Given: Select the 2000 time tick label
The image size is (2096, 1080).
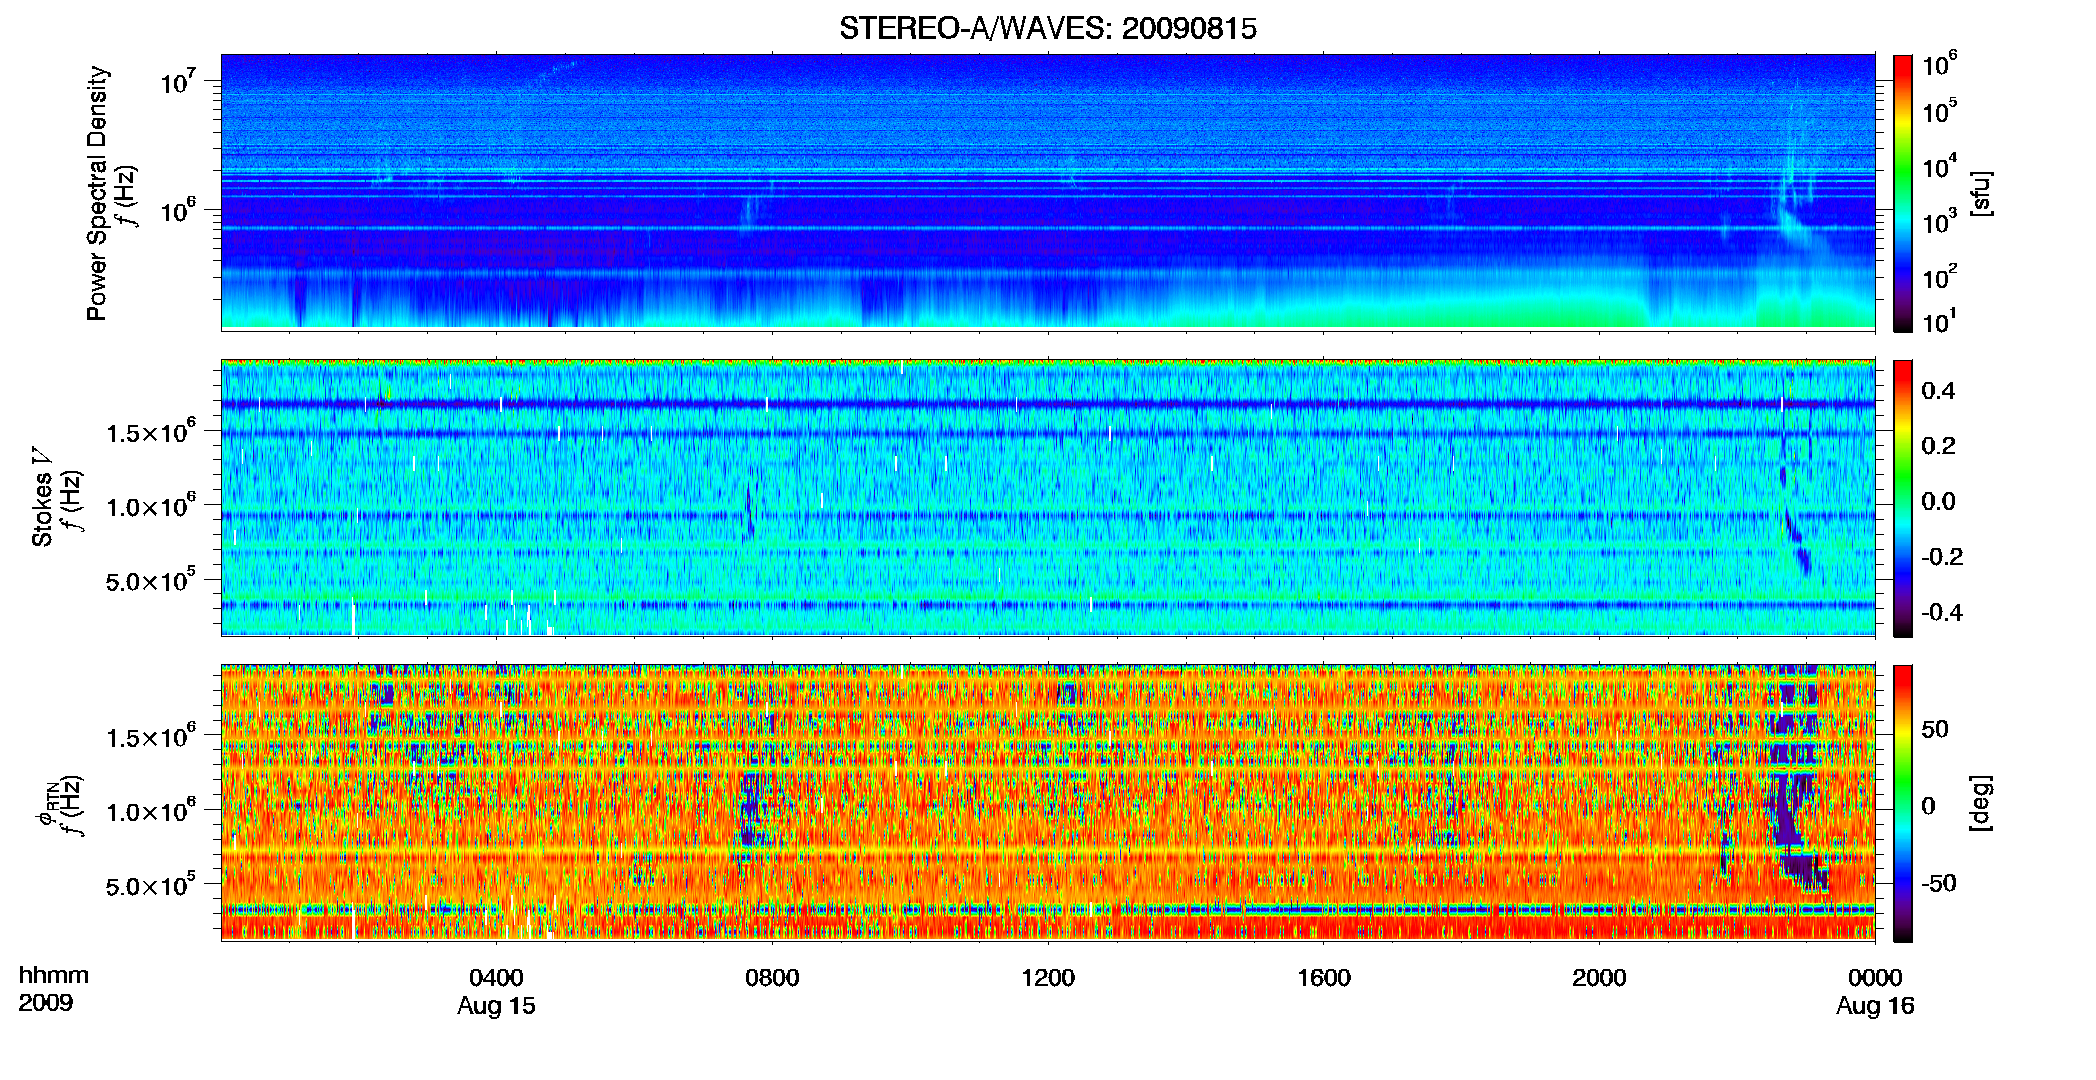Looking at the screenshot, I should pos(1599,978).
